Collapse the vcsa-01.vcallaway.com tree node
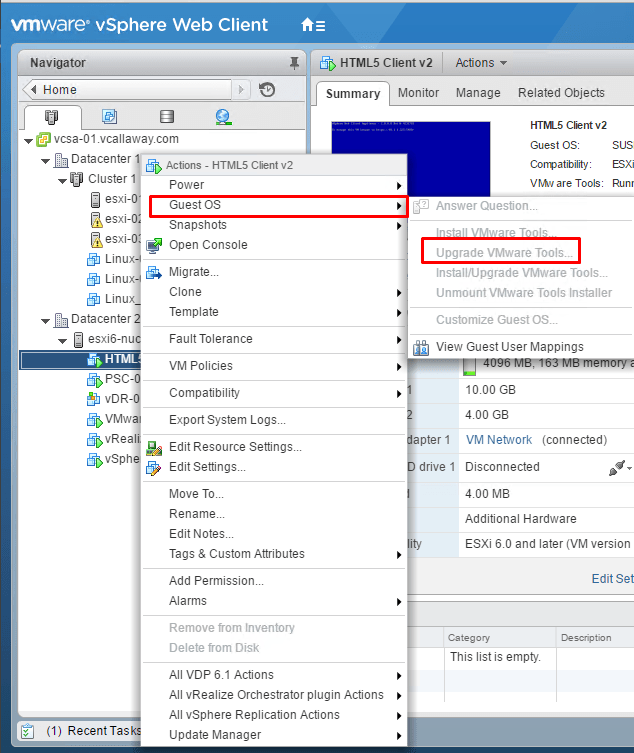634x753 pixels. click(x=28, y=141)
